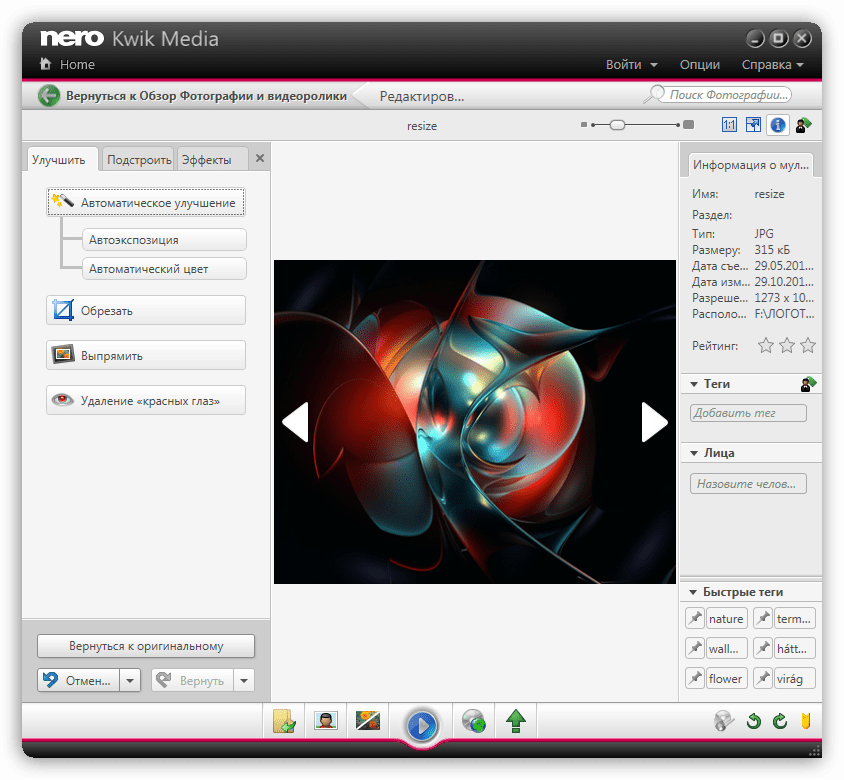Toggle the blue info panel button
The width and height of the screenshot is (844, 780).
(777, 125)
